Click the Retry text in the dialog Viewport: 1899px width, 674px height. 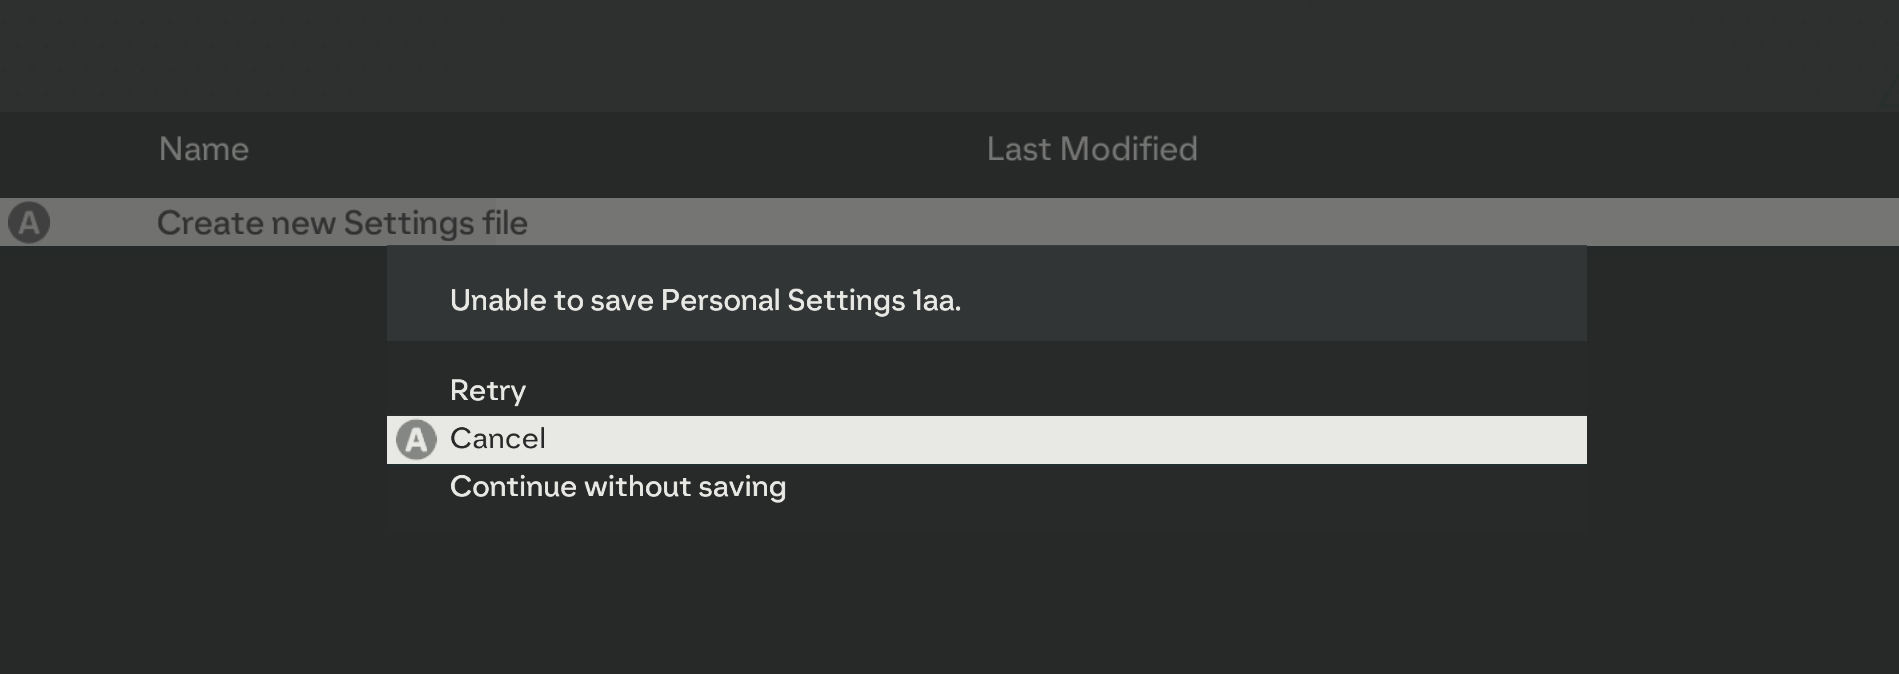pyautogui.click(x=488, y=391)
